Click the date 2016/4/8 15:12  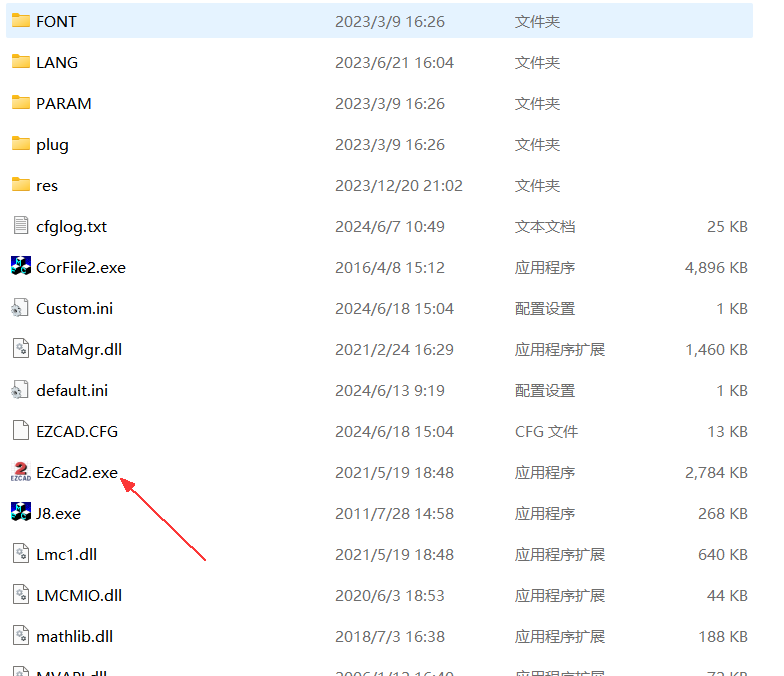pyautogui.click(x=390, y=268)
